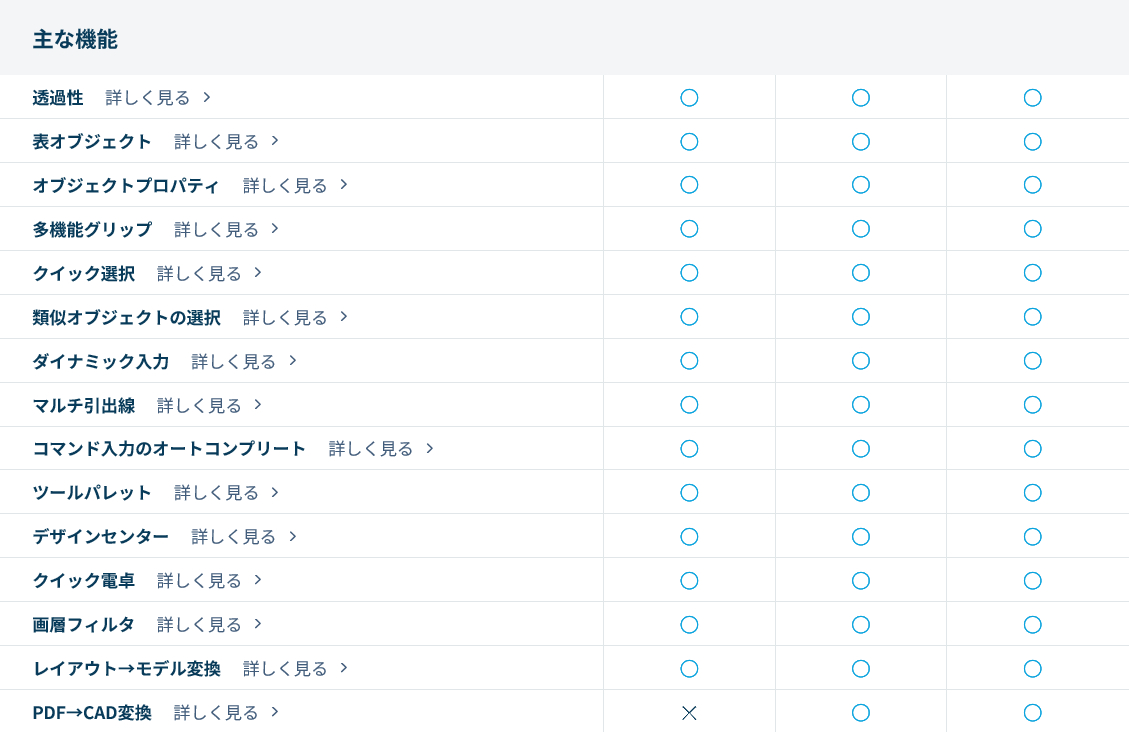Open 詳しく見る for クイック電卓
This screenshot has height=732, width=1129.
pos(199,580)
